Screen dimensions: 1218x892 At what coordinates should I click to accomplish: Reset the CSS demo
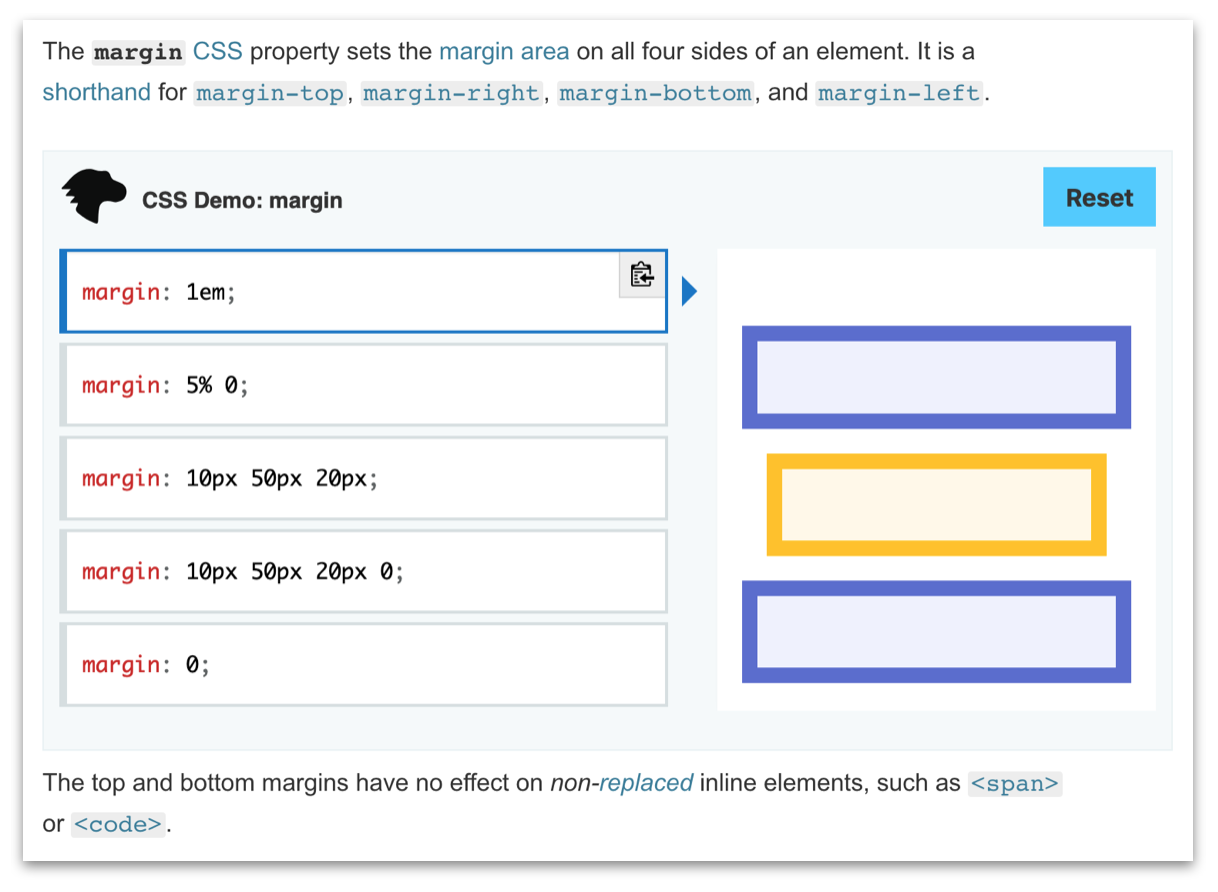[x=1099, y=197]
